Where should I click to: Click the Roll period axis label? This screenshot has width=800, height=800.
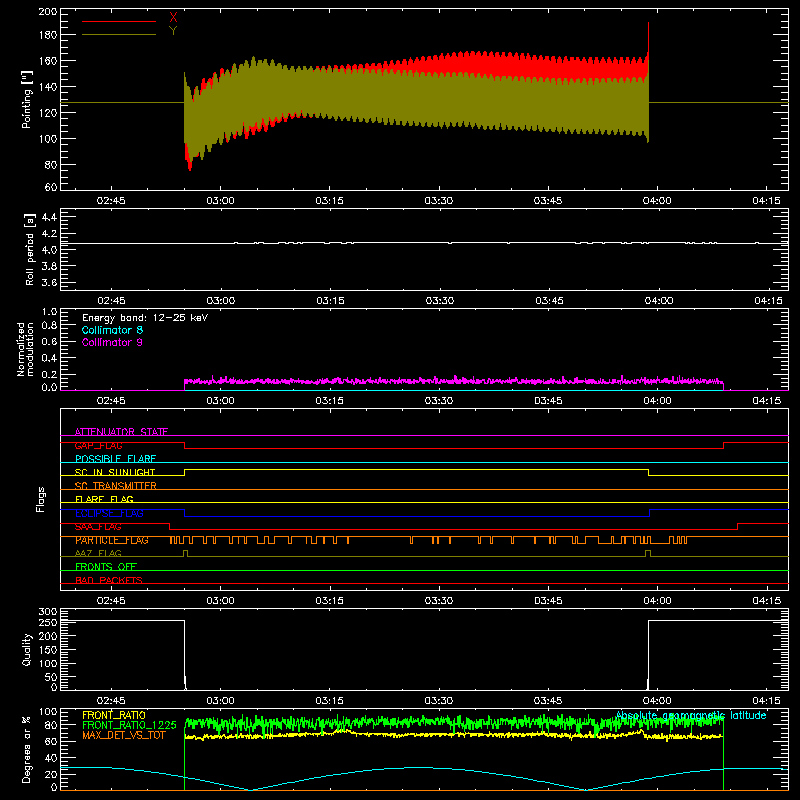[30, 249]
